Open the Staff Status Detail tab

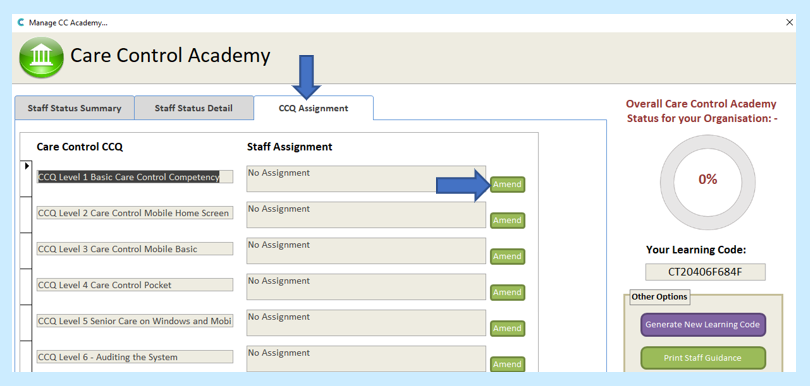tap(194, 108)
